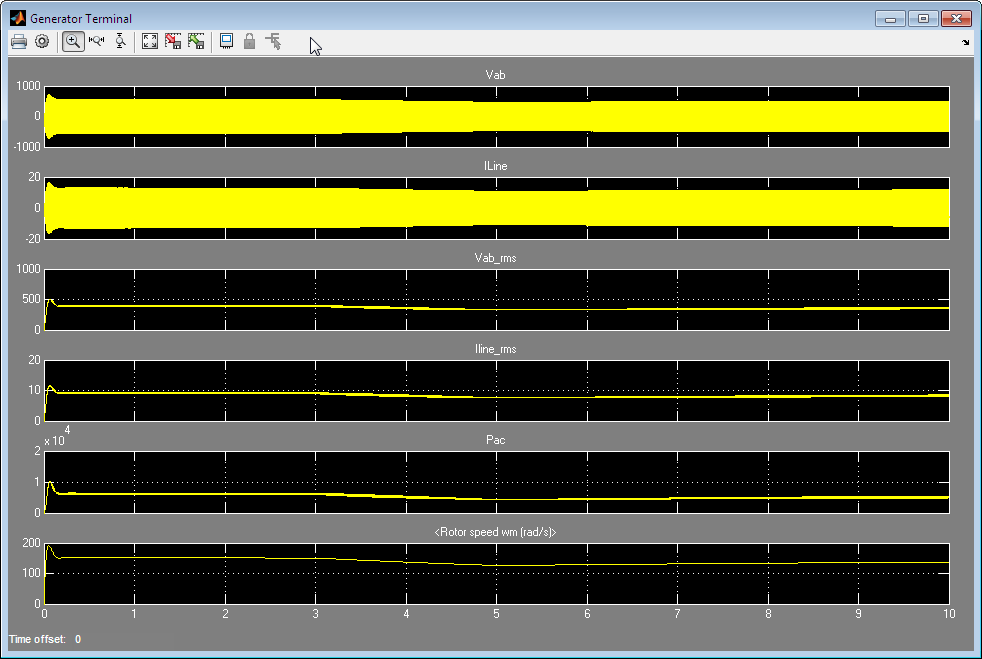Save current axes settings icon
This screenshot has height=659, width=982.
click(x=173, y=41)
